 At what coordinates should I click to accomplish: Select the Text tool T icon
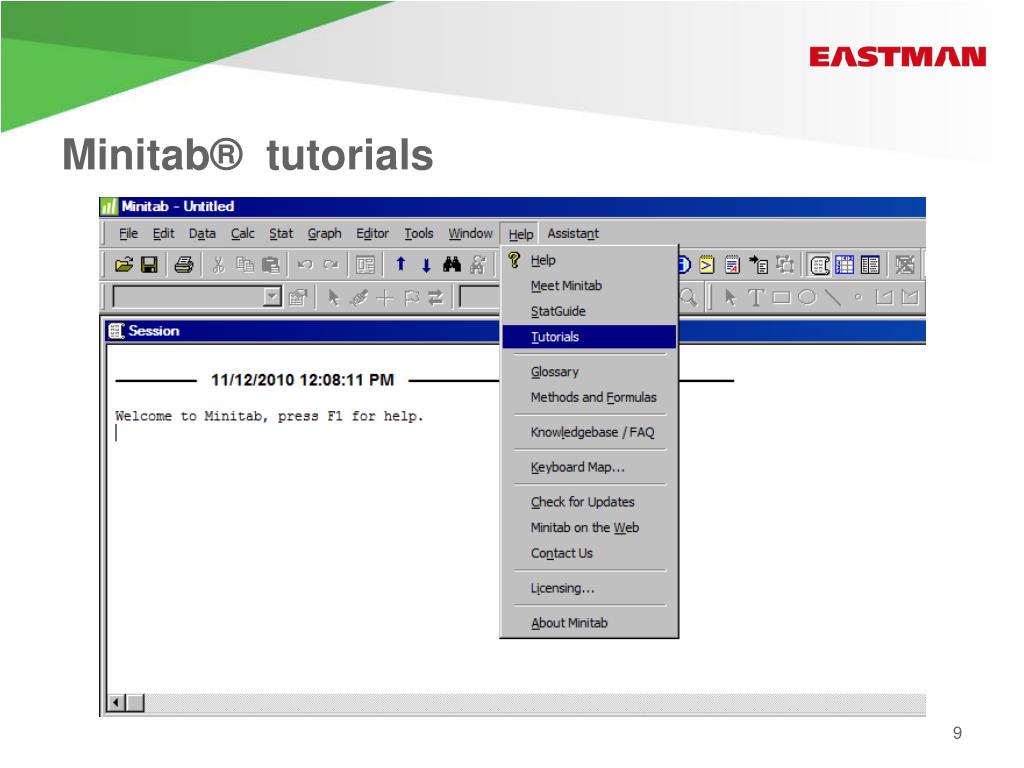coord(756,297)
